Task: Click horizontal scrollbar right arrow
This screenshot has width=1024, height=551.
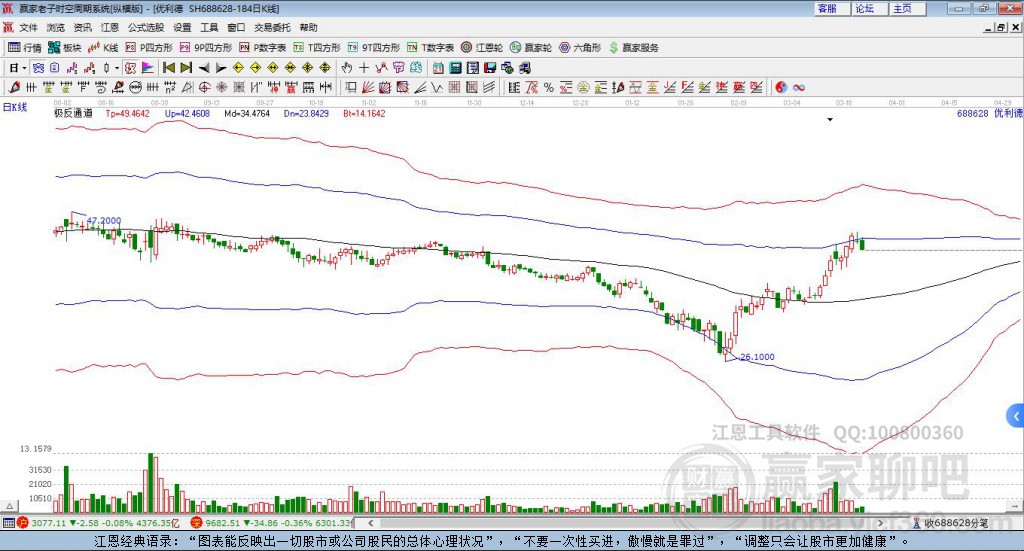Action: (880, 523)
